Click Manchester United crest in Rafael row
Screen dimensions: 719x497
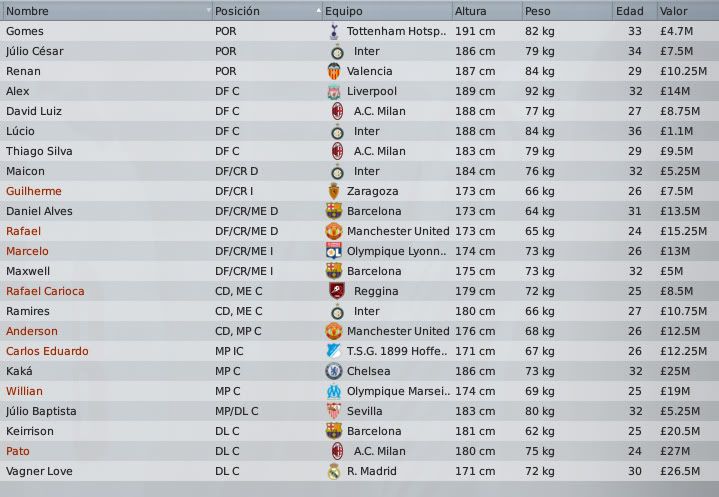[334, 231]
